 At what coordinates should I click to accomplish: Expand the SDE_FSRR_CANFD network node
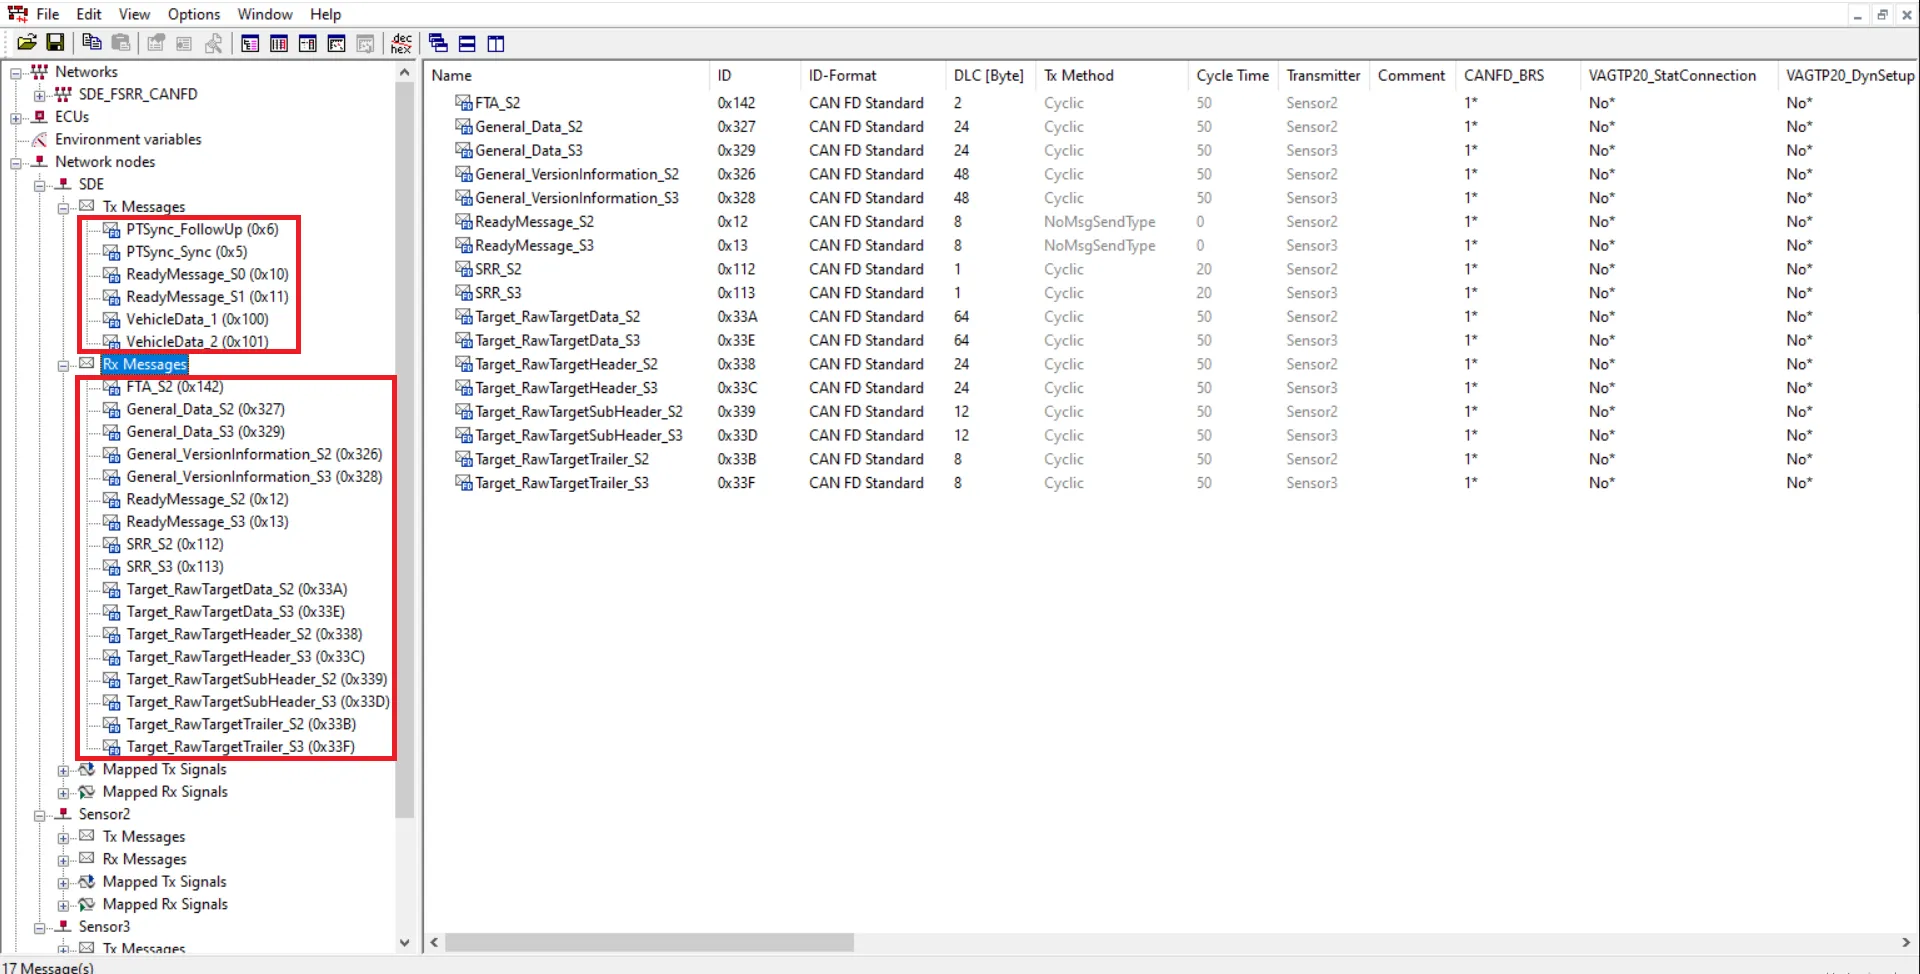[x=40, y=95]
